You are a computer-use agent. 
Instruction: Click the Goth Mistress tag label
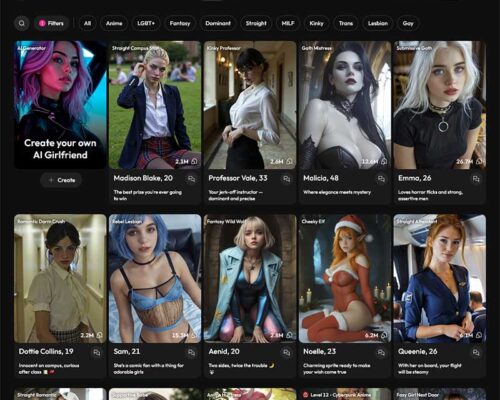[x=317, y=48]
